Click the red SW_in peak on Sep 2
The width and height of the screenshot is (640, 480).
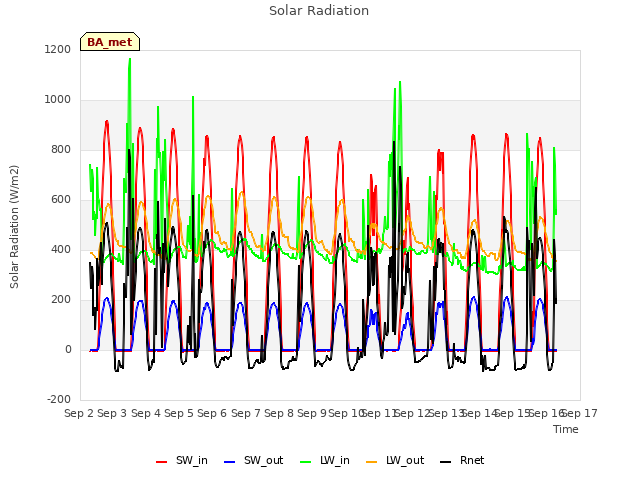[x=107, y=122]
